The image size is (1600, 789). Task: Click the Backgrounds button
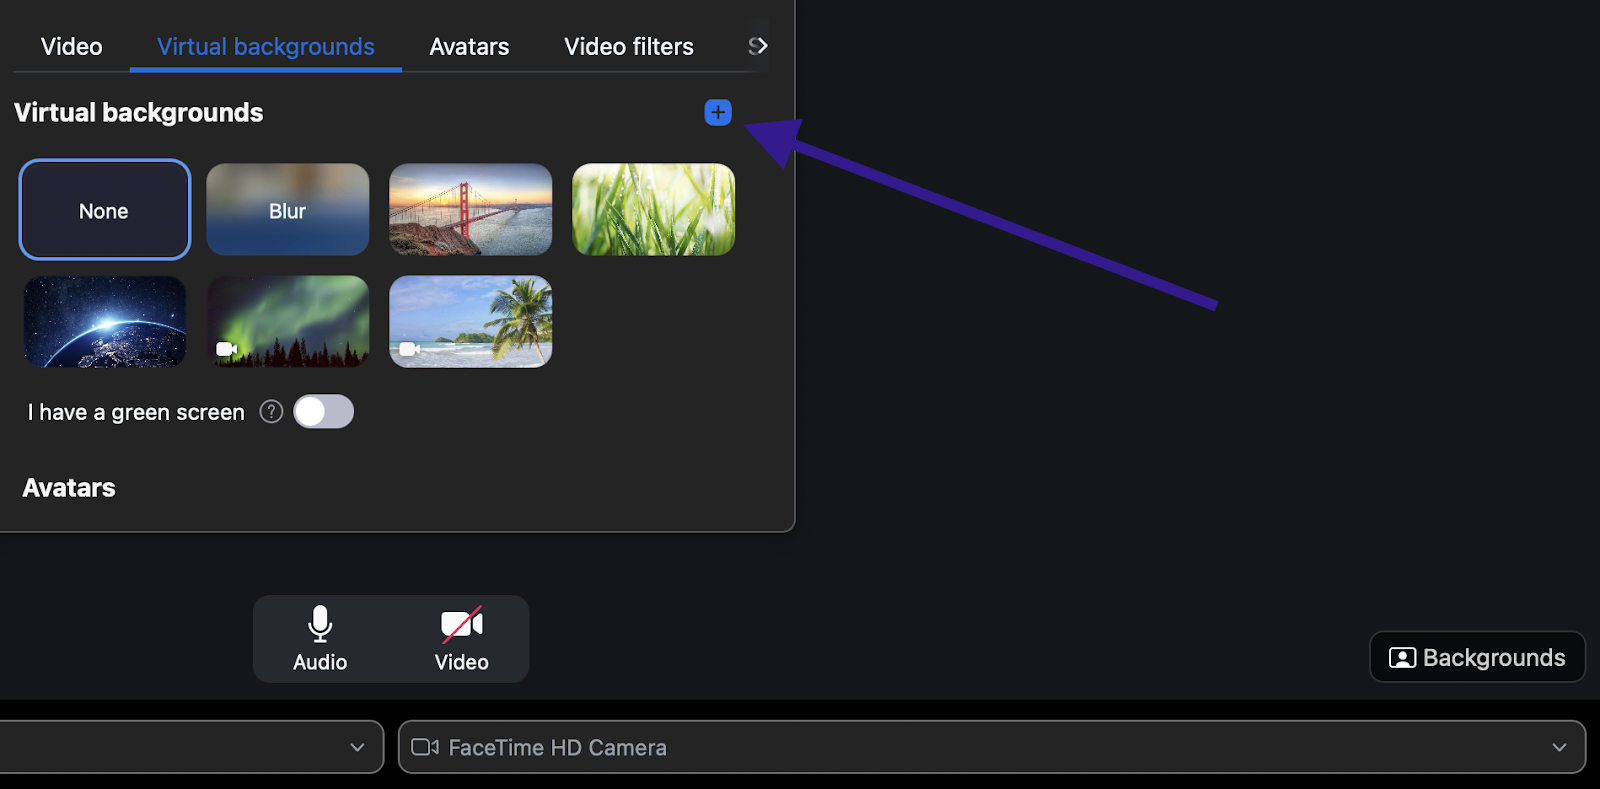click(x=1477, y=657)
